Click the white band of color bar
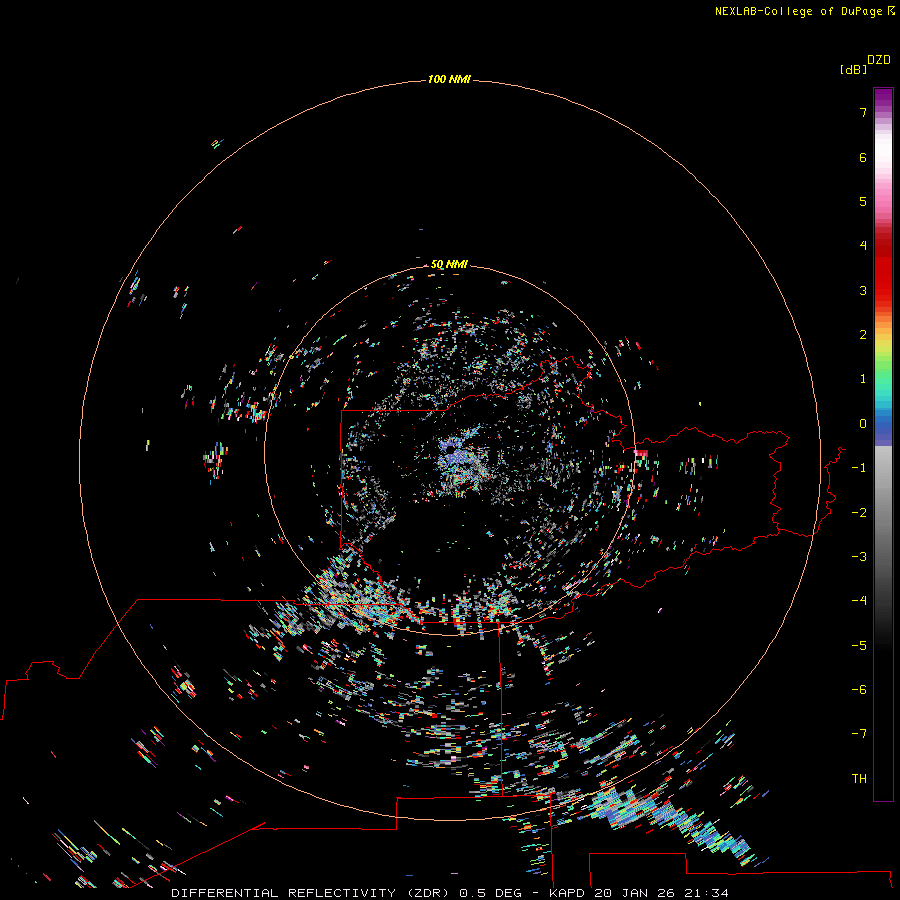The width and height of the screenshot is (900, 900). [883, 149]
